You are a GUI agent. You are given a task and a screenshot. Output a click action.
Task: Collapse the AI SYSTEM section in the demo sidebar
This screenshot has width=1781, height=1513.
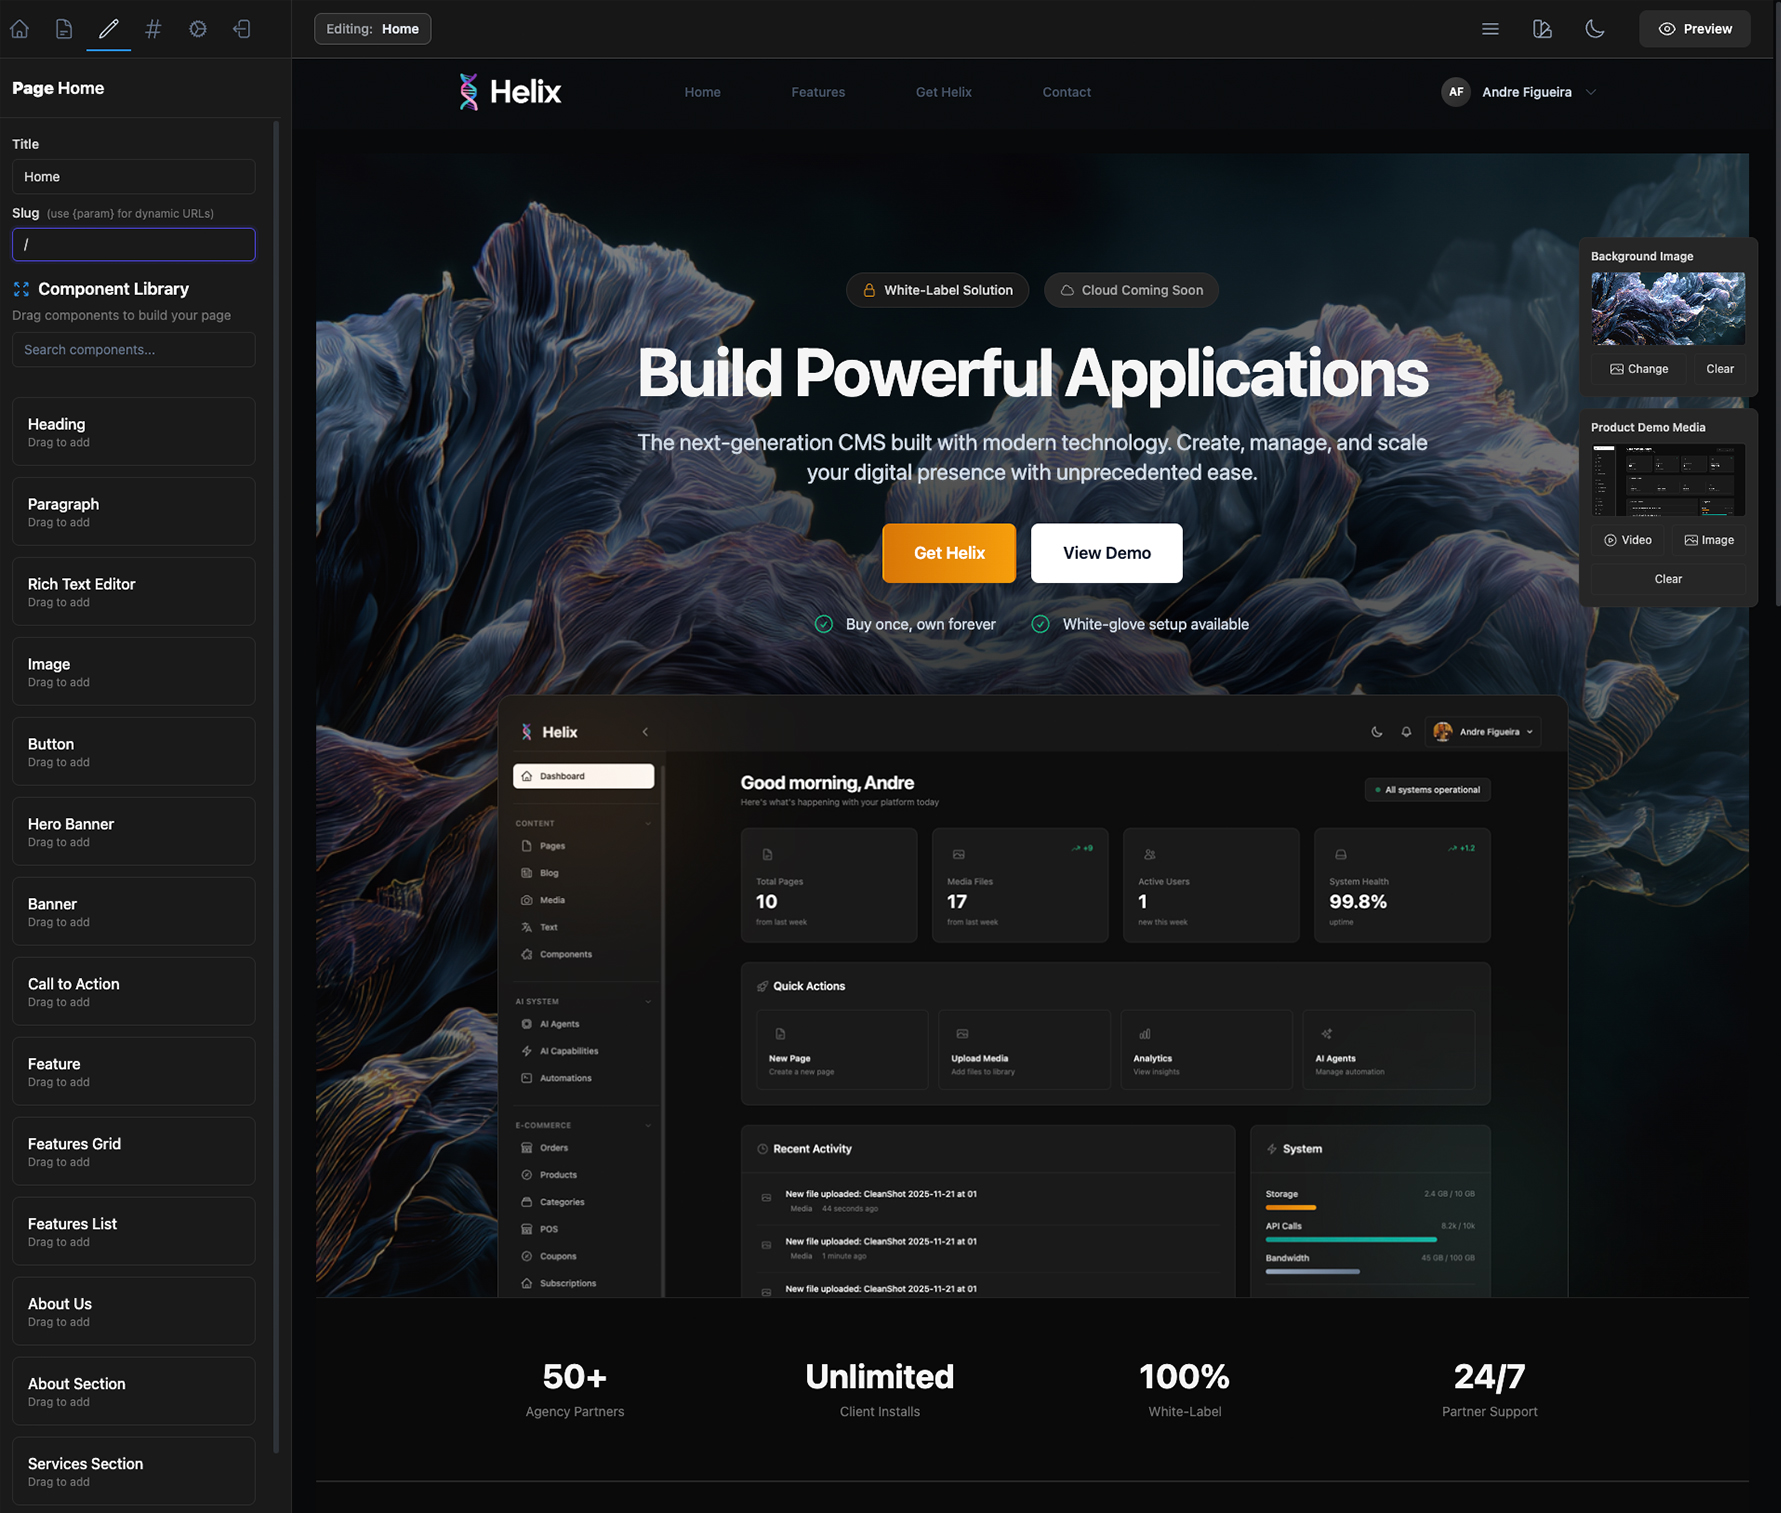(x=648, y=1001)
